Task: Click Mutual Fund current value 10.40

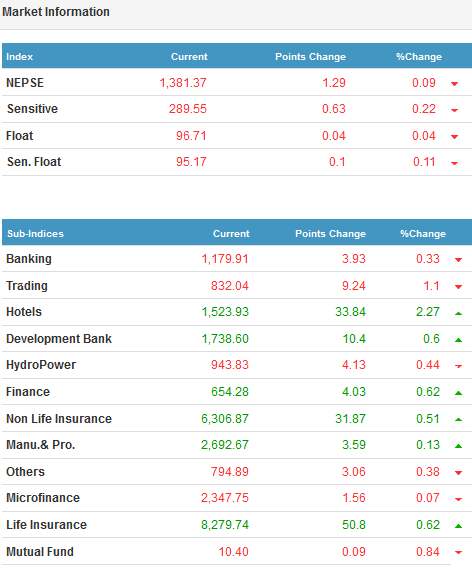Action: point(233,552)
